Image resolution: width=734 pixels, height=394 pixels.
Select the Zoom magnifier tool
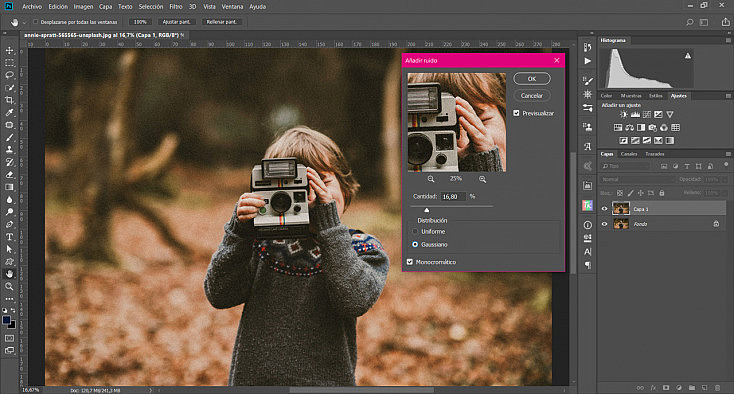[x=9, y=286]
